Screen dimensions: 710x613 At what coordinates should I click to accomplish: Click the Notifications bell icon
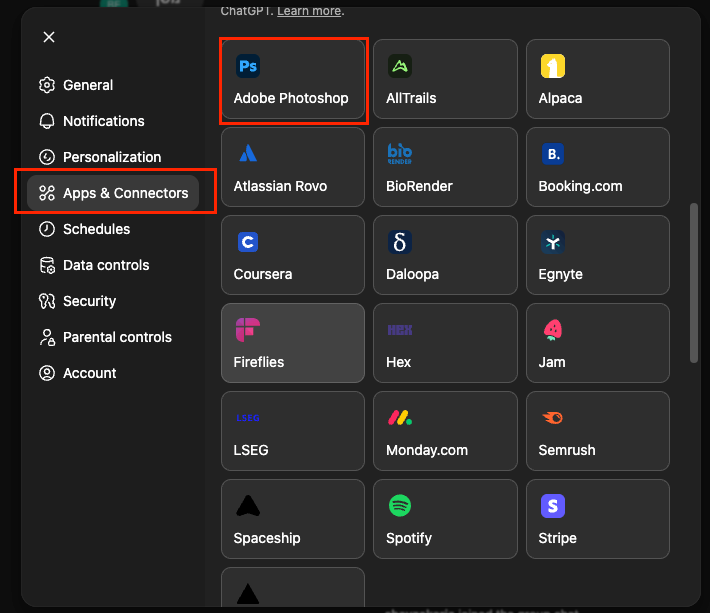pyautogui.click(x=47, y=121)
